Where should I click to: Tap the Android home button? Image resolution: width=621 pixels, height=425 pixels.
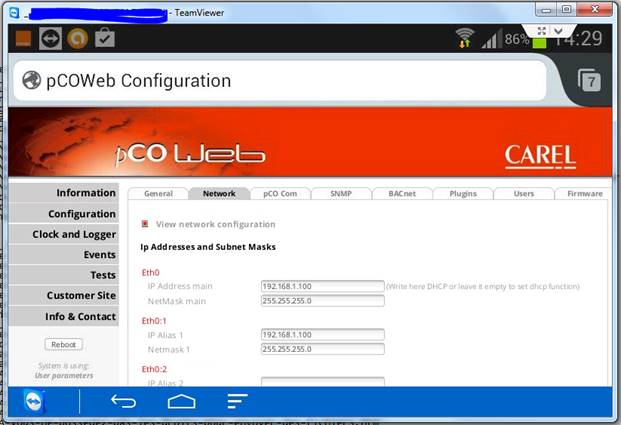(181, 402)
